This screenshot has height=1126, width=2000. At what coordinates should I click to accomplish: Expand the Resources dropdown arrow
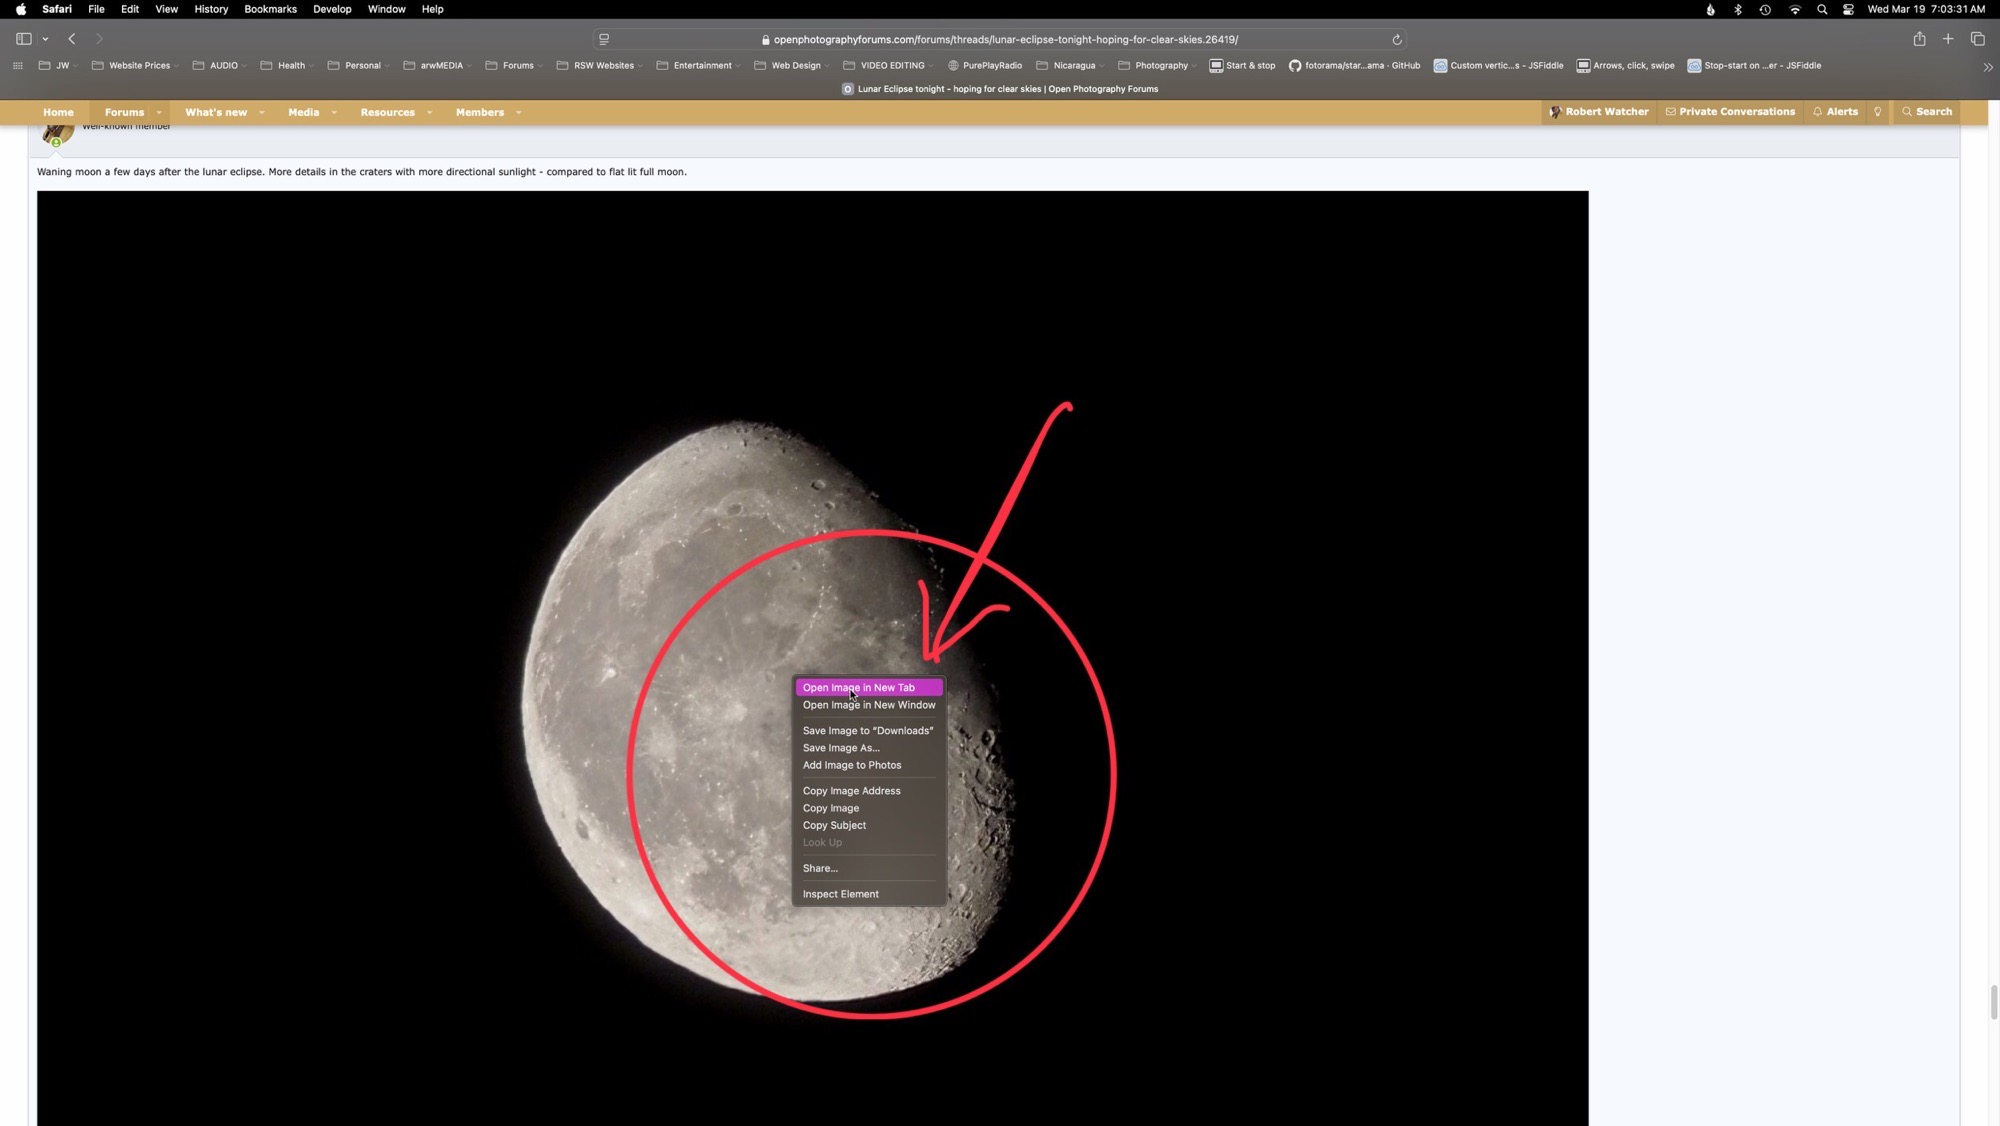point(430,112)
